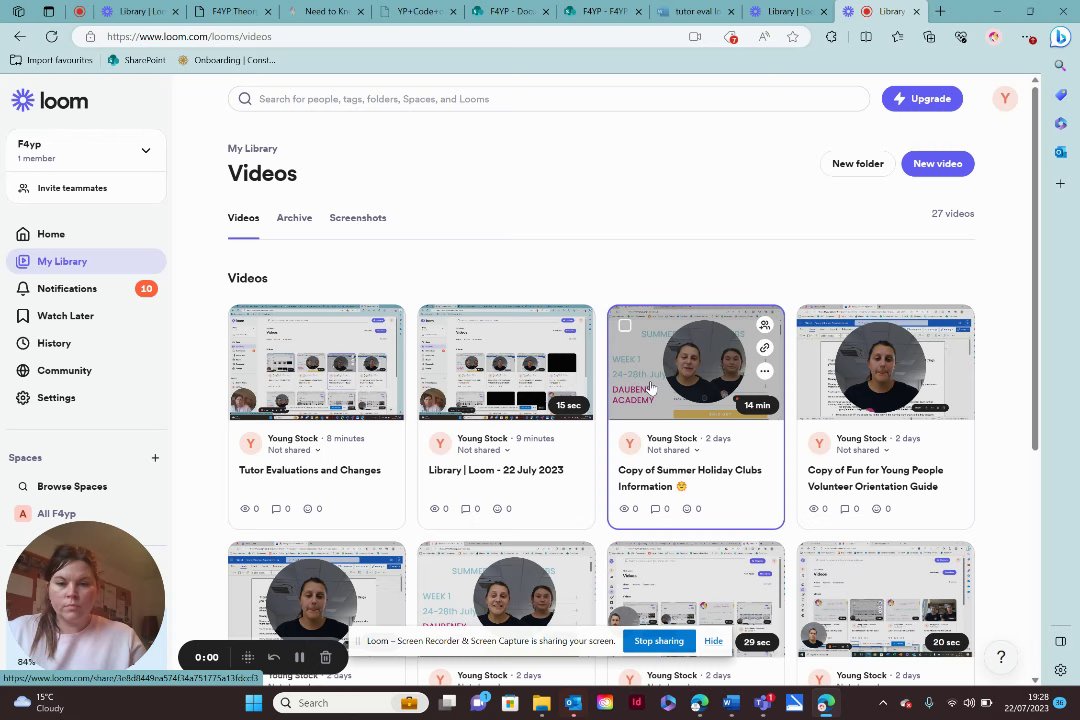Refresh the browser page
Image resolution: width=1080 pixels, height=720 pixels.
52,37
